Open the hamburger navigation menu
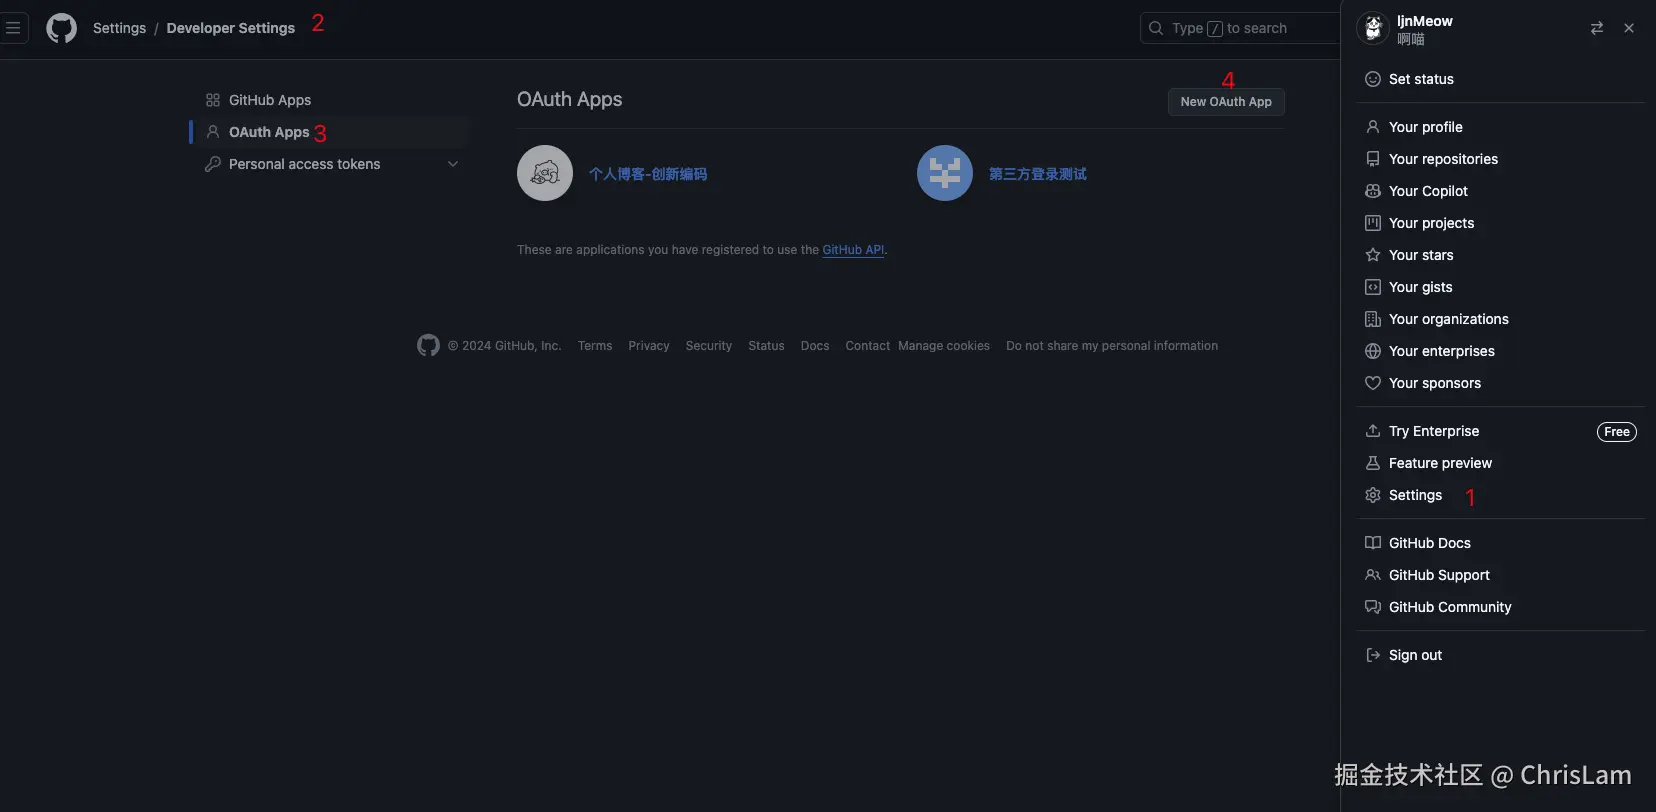 [13, 28]
